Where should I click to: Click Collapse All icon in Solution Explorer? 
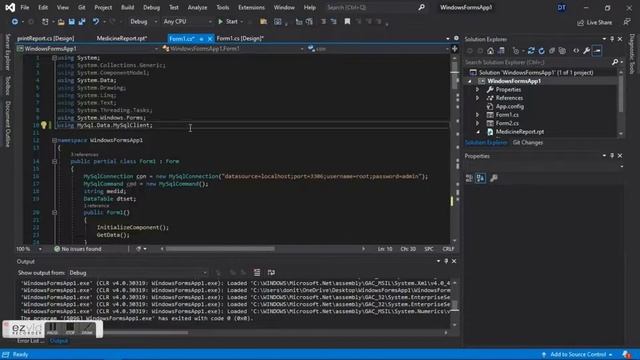[x=552, y=51]
